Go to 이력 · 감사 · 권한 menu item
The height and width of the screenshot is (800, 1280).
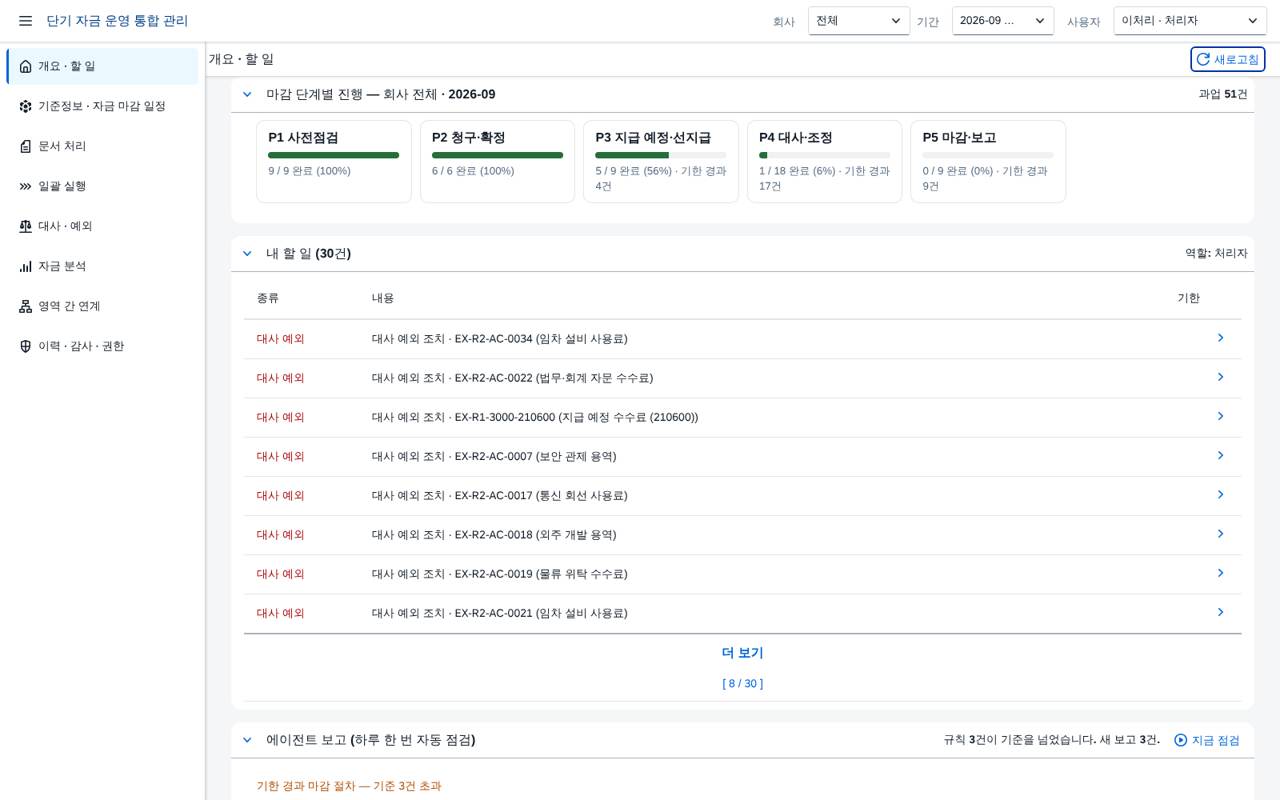102,346
